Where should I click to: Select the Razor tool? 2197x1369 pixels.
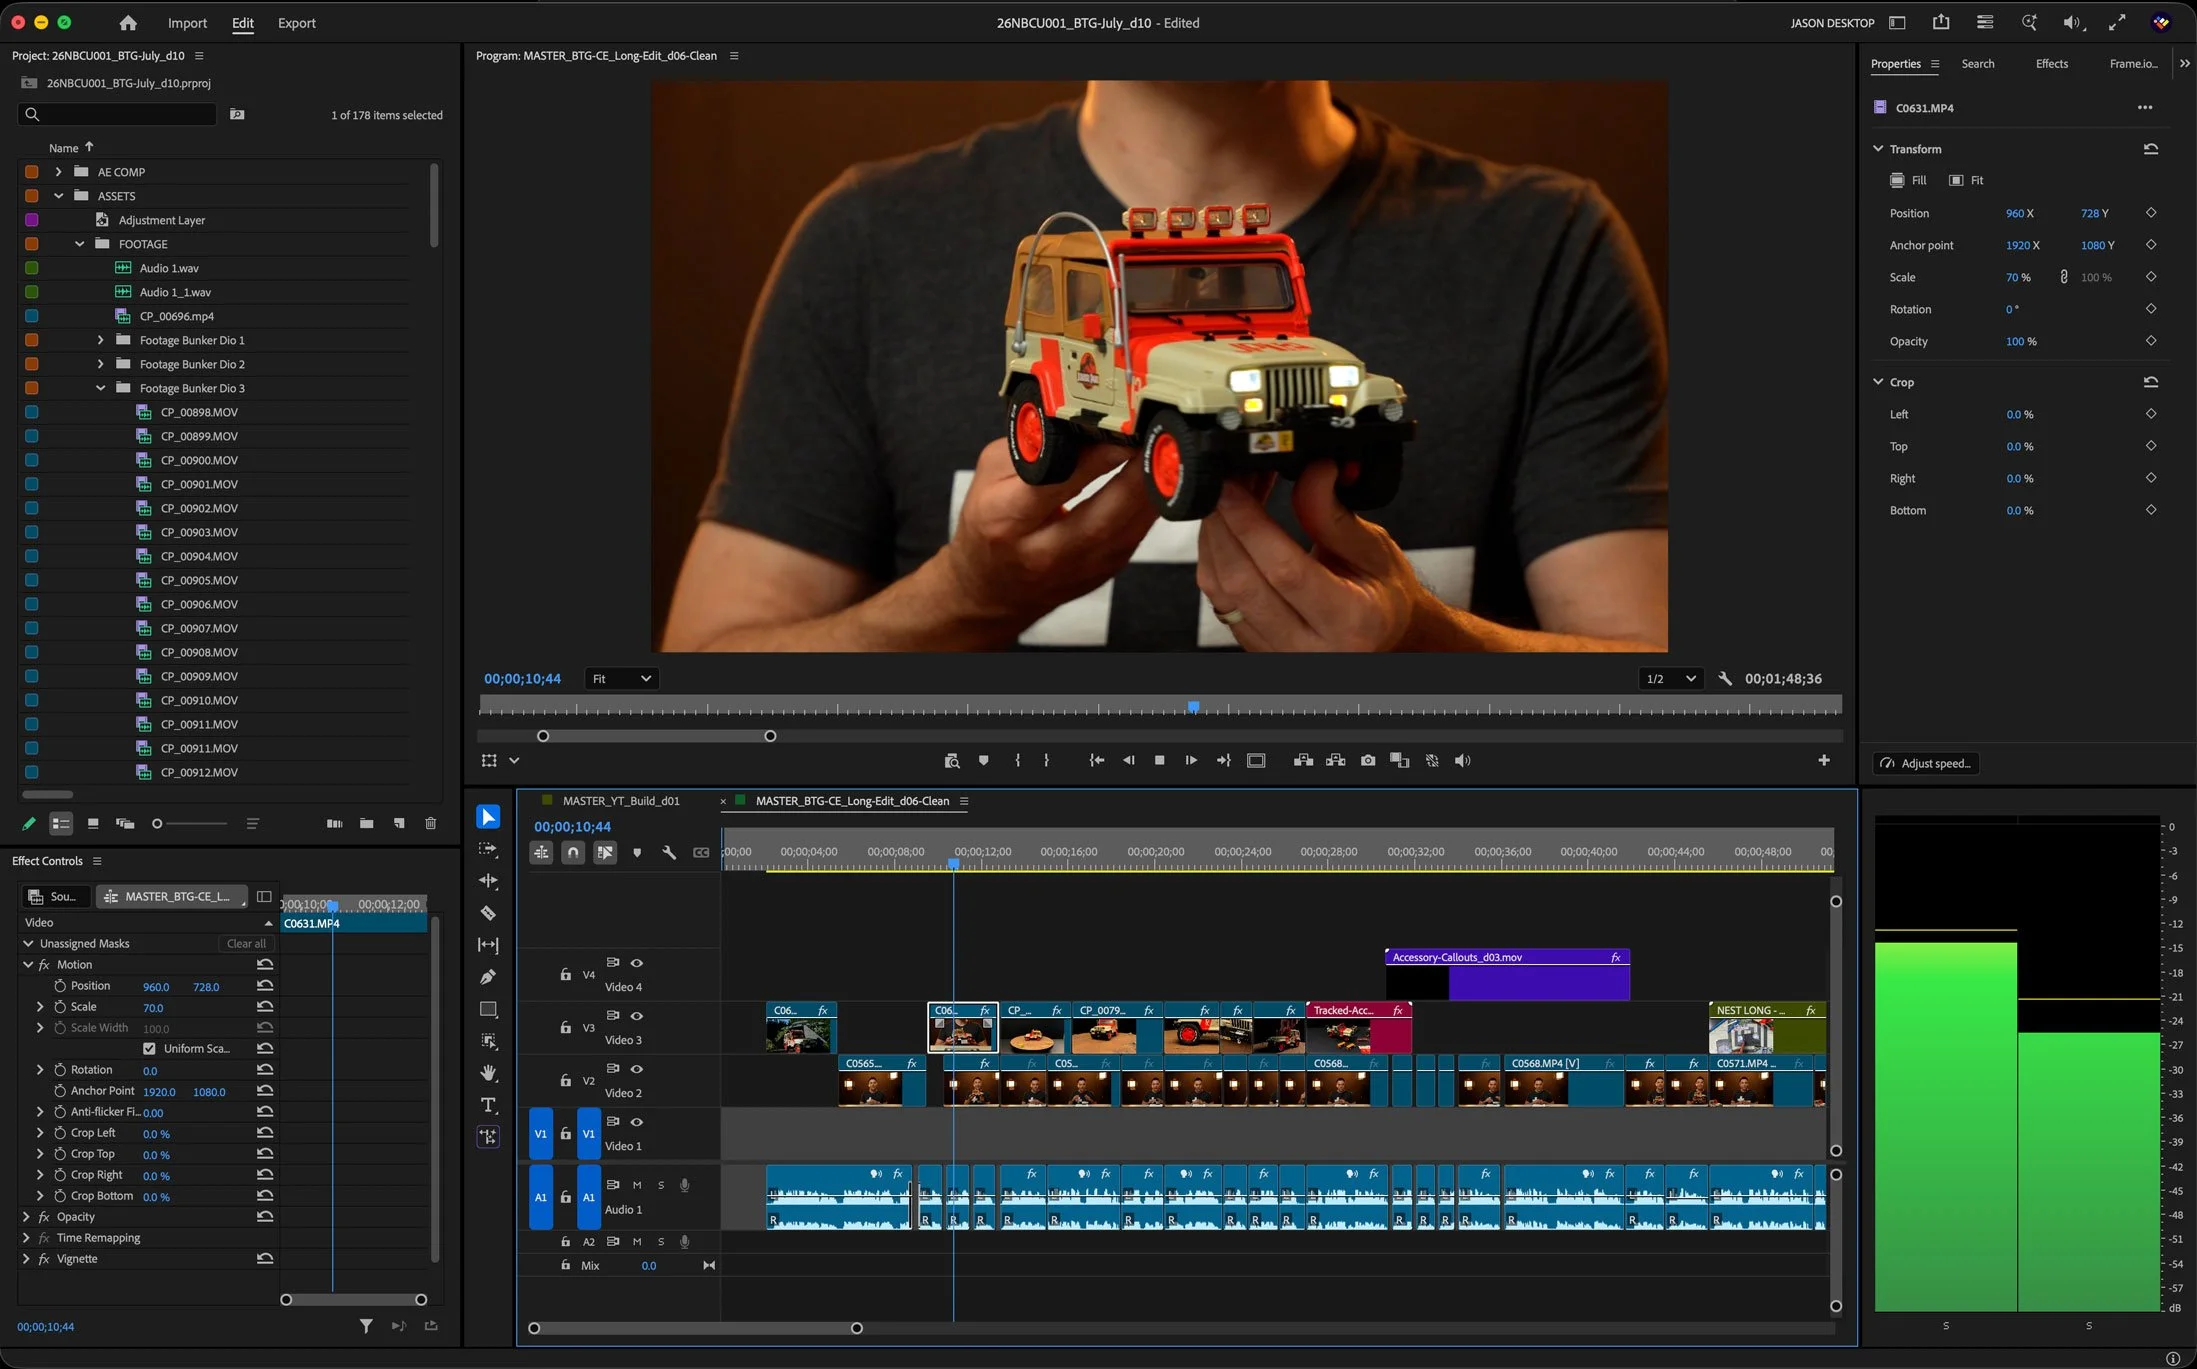coord(488,913)
